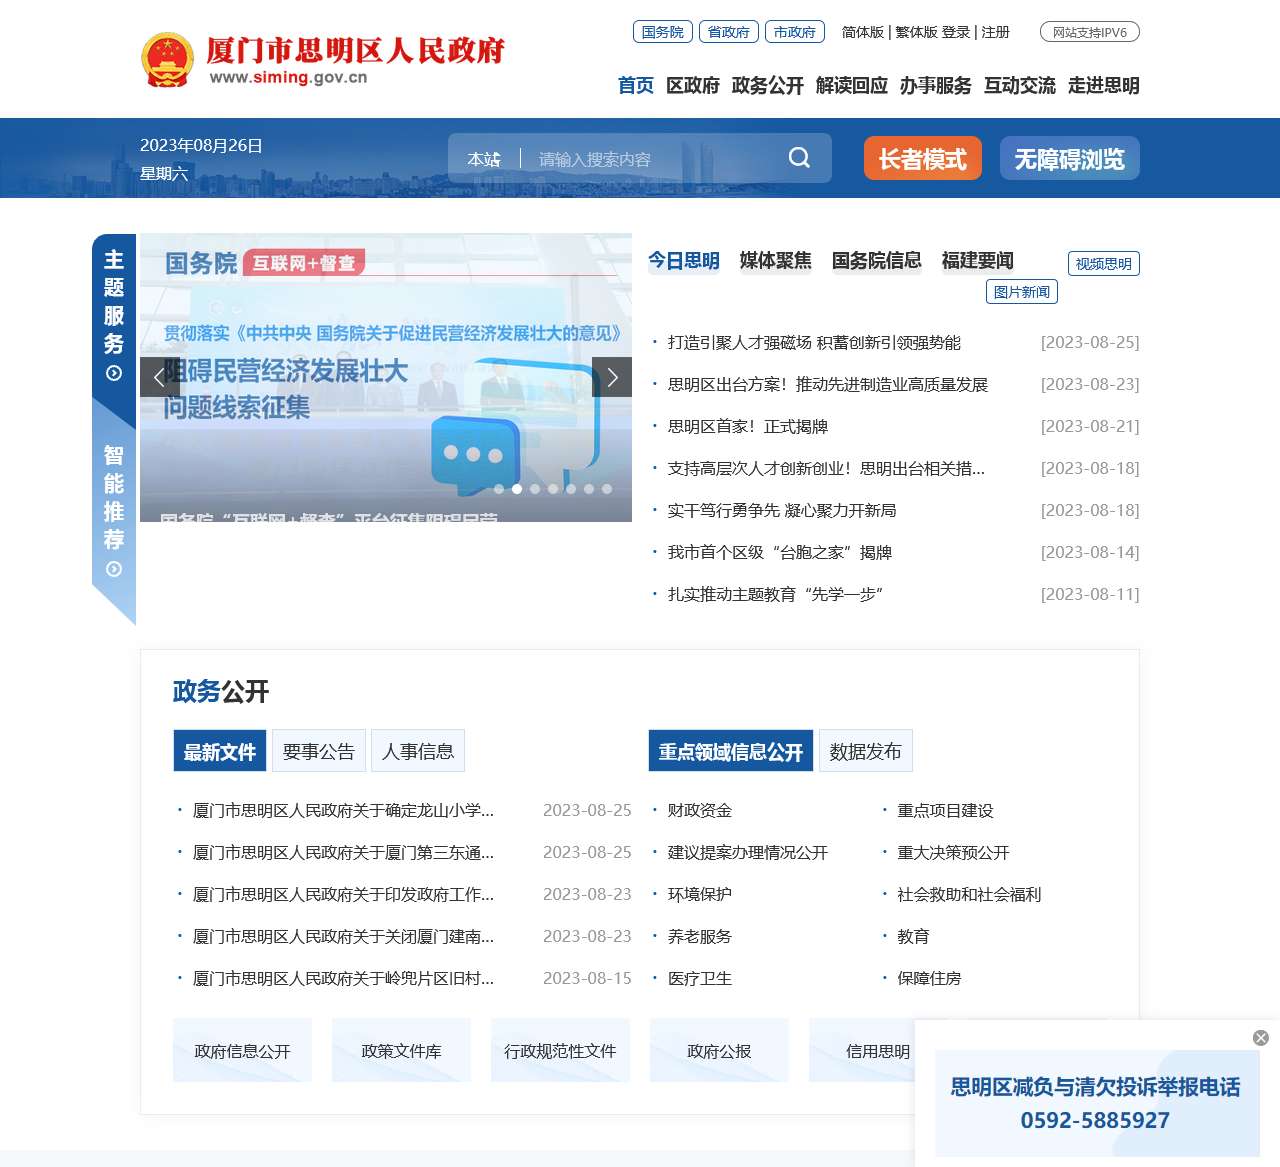Open the 视频思明 link

click(1103, 264)
